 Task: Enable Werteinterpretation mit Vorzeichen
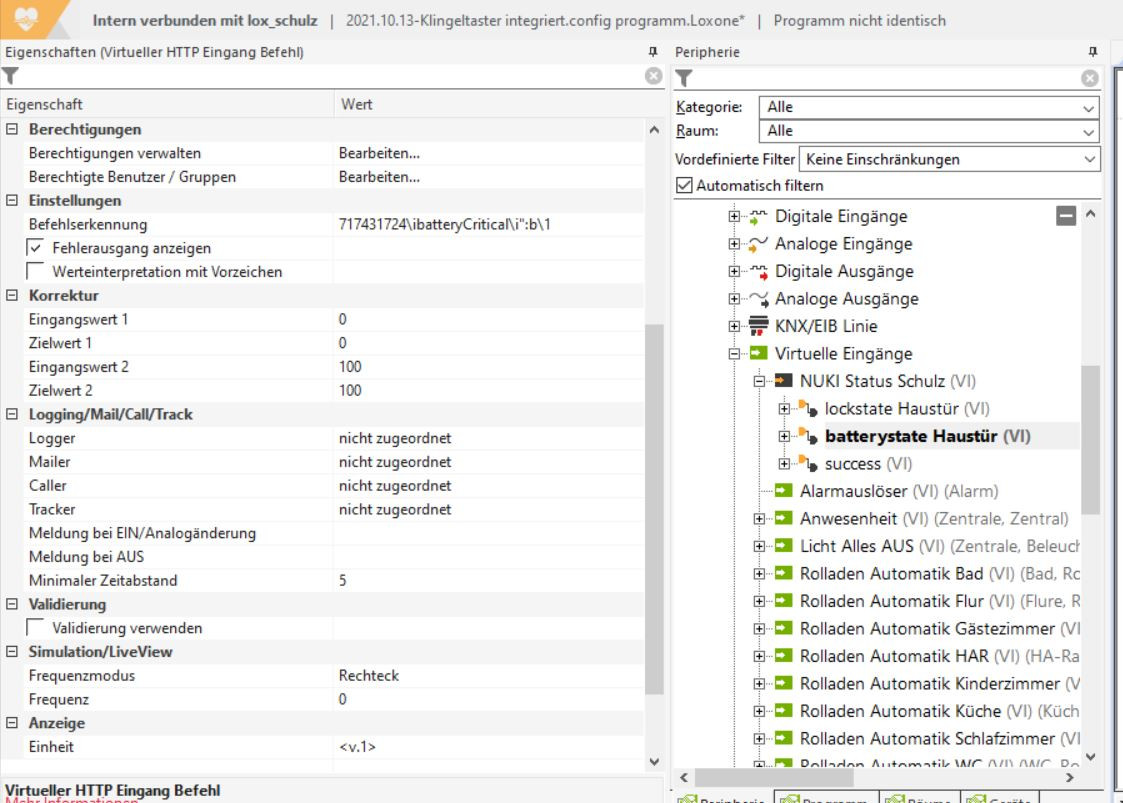pos(36,272)
